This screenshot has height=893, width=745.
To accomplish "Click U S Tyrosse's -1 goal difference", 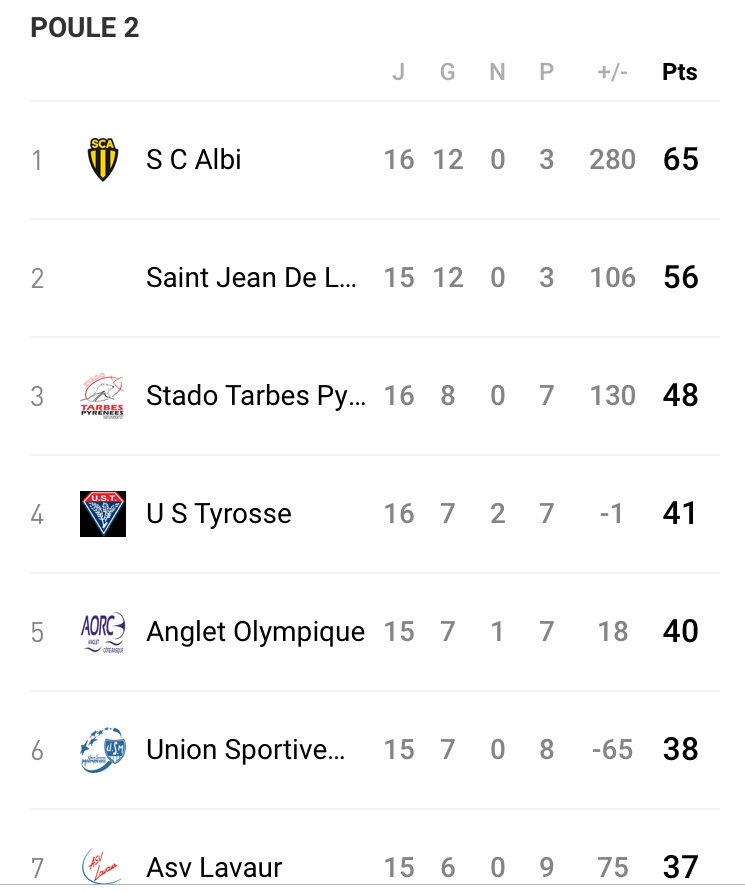I will point(612,514).
